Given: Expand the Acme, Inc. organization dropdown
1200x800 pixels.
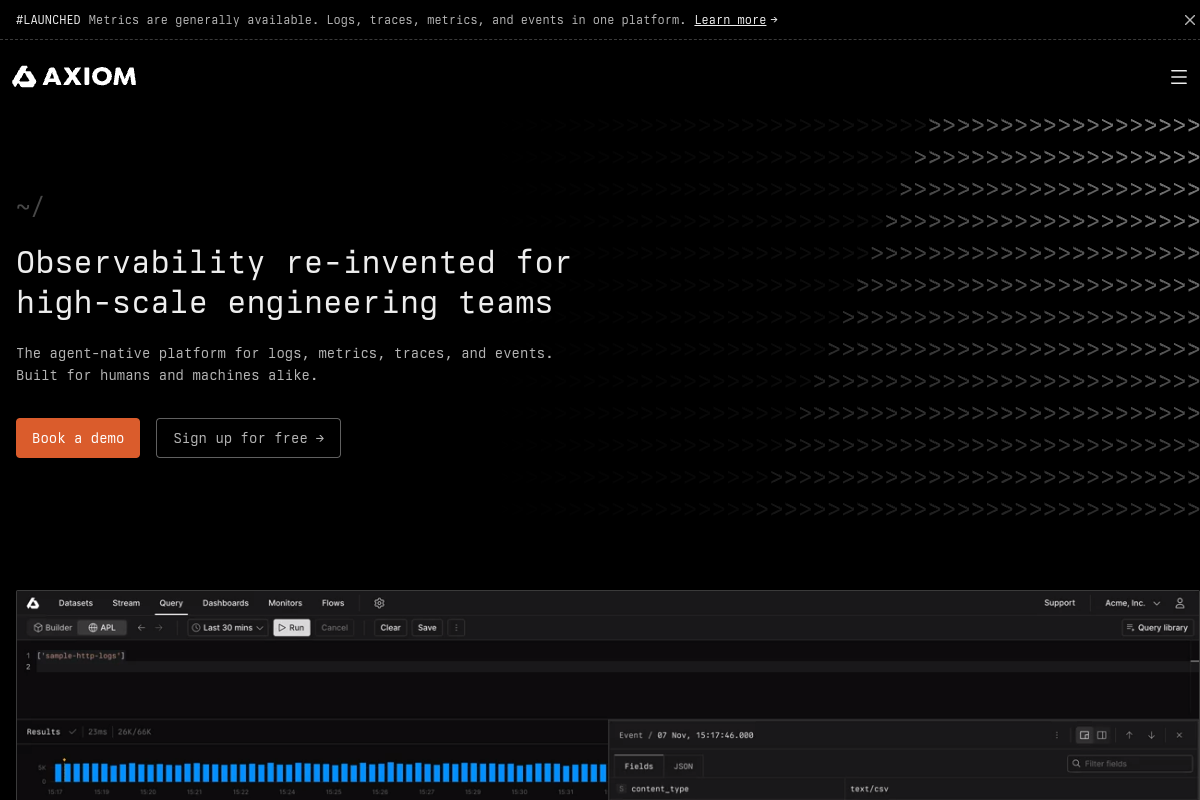Looking at the screenshot, I should pyautogui.click(x=1133, y=603).
